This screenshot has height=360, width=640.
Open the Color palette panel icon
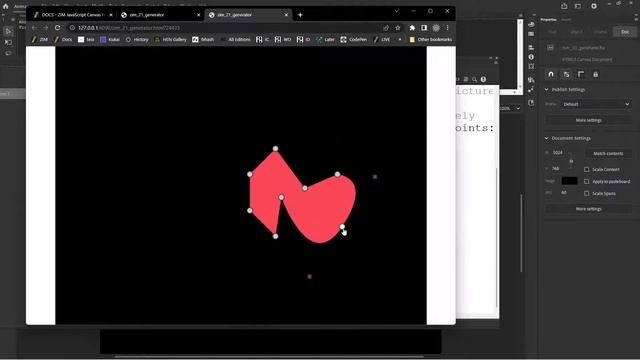point(531,25)
